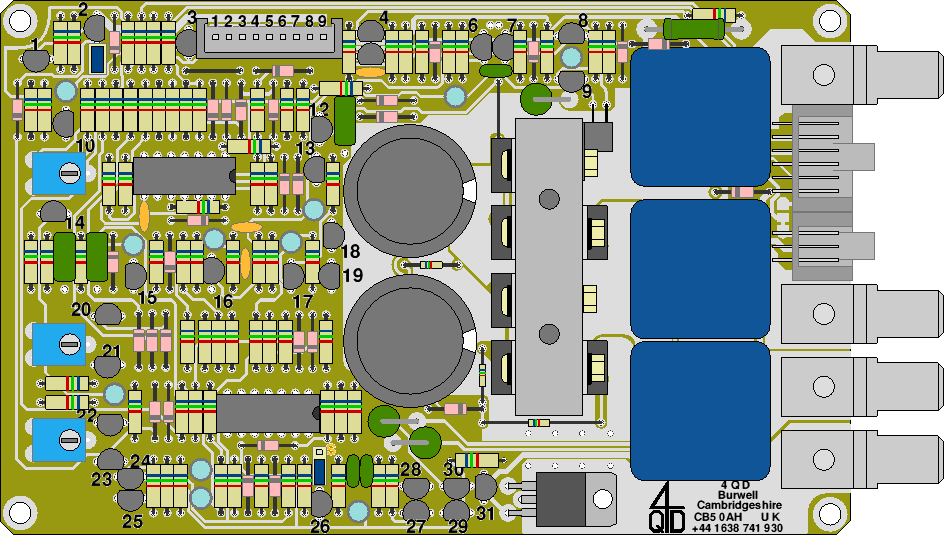Select the transistor labeled 18
This screenshot has height=535, width=944.
332,236
